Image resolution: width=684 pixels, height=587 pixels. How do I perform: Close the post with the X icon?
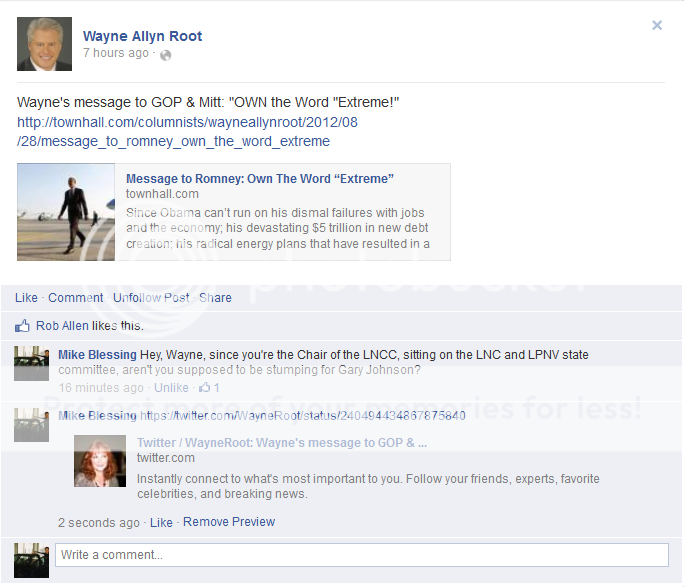click(x=657, y=25)
